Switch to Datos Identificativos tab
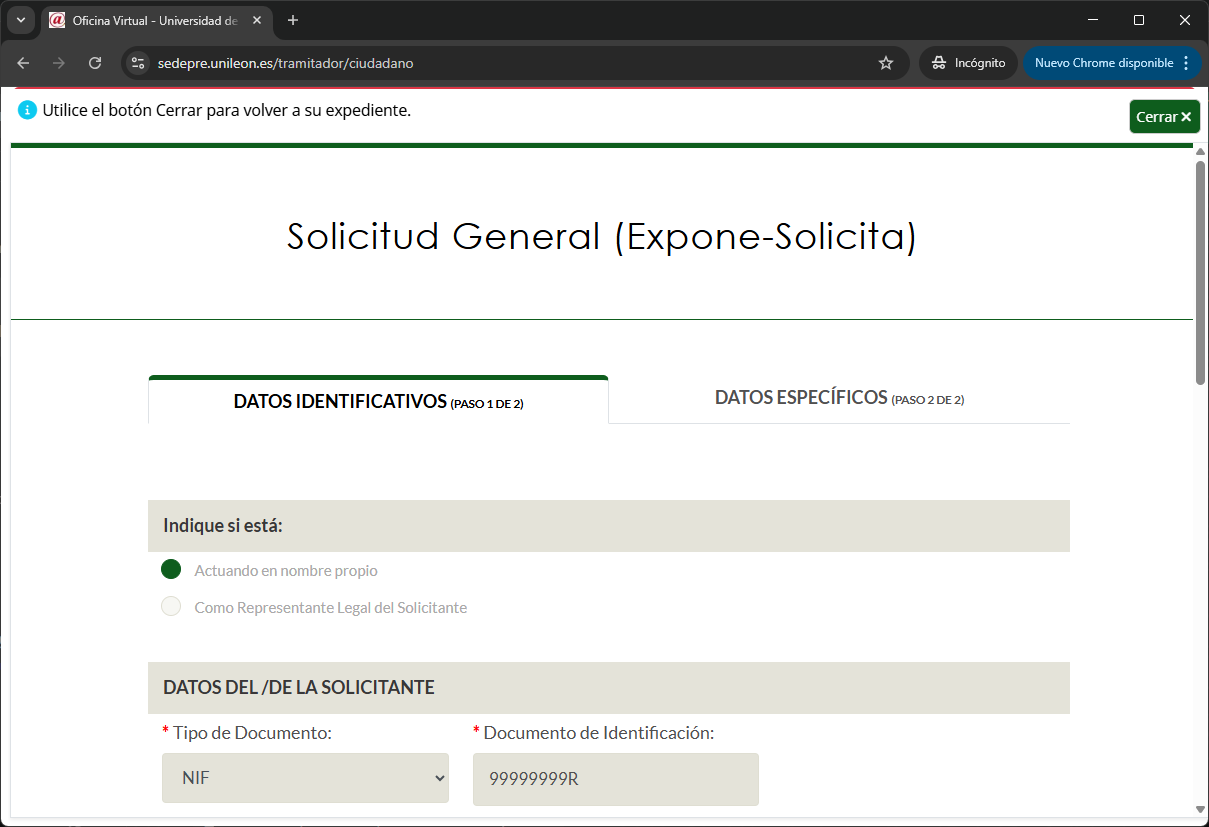This screenshot has width=1209, height=827. 378,401
